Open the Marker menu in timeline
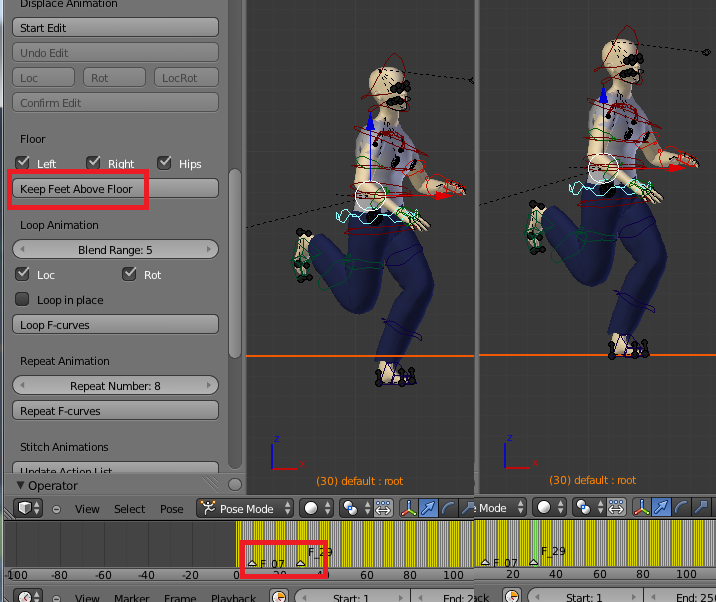Screen dimensions: 716x602 point(132,597)
